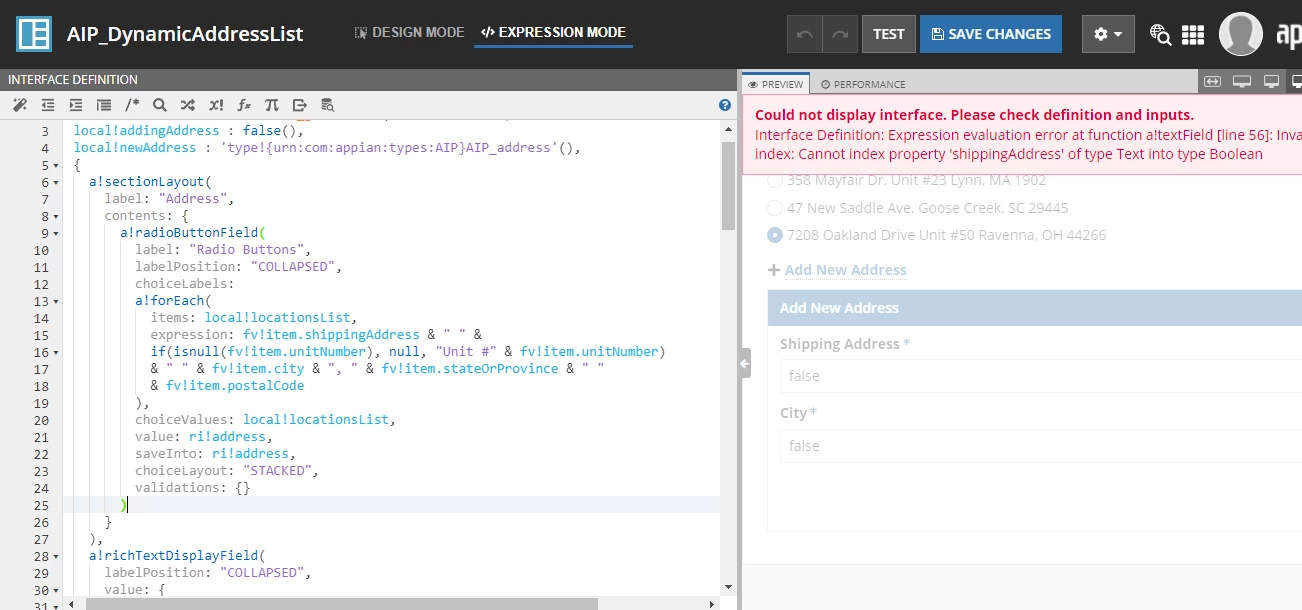Switch to Design Mode

(410, 33)
